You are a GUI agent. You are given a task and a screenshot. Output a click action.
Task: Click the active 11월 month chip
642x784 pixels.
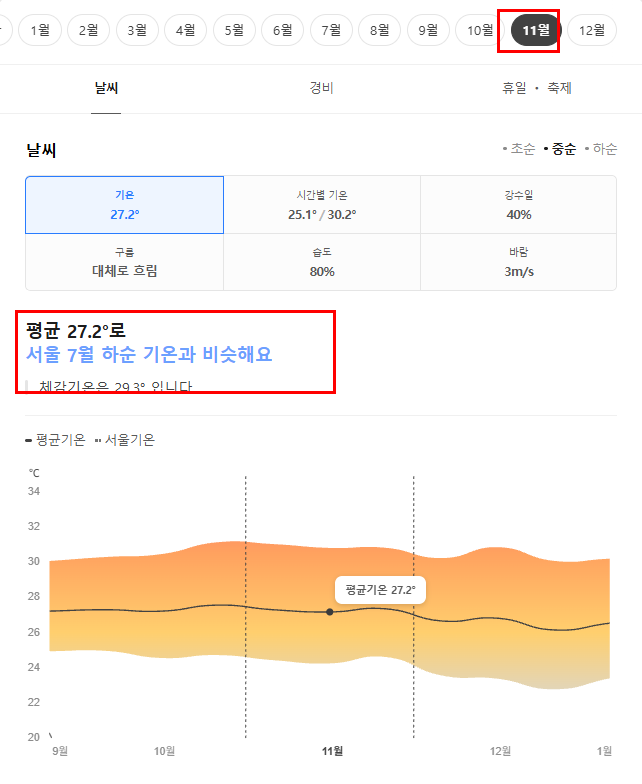coord(536,30)
